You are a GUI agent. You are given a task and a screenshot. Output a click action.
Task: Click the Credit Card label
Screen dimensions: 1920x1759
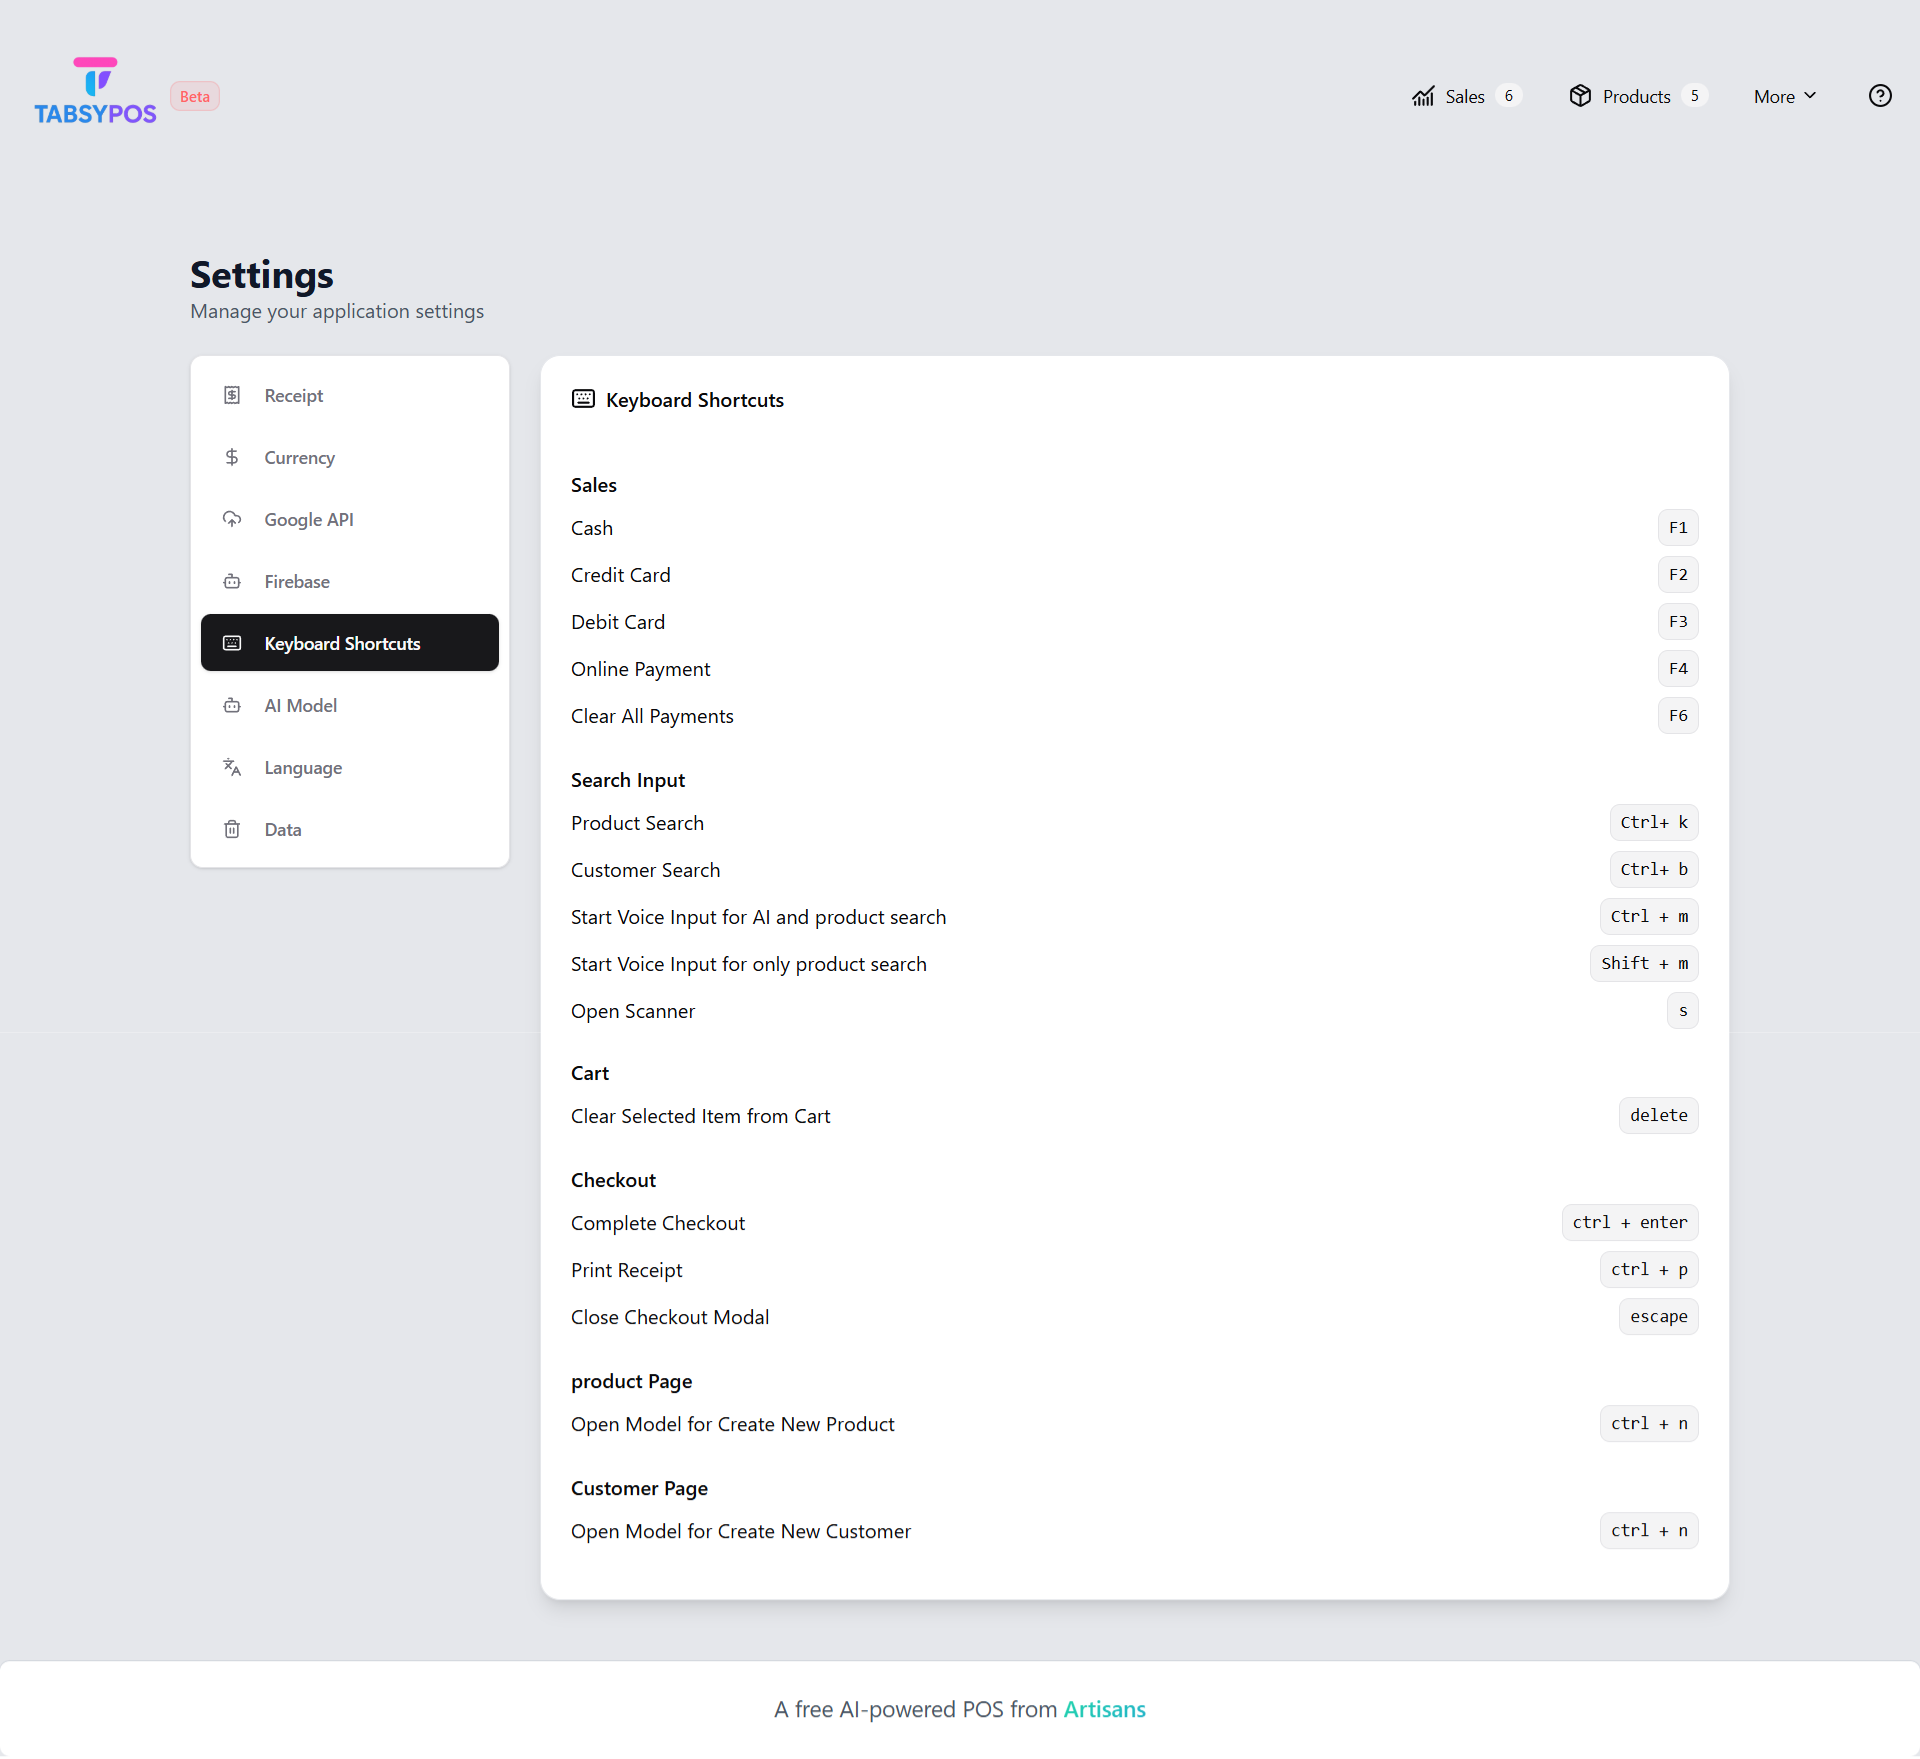621,575
